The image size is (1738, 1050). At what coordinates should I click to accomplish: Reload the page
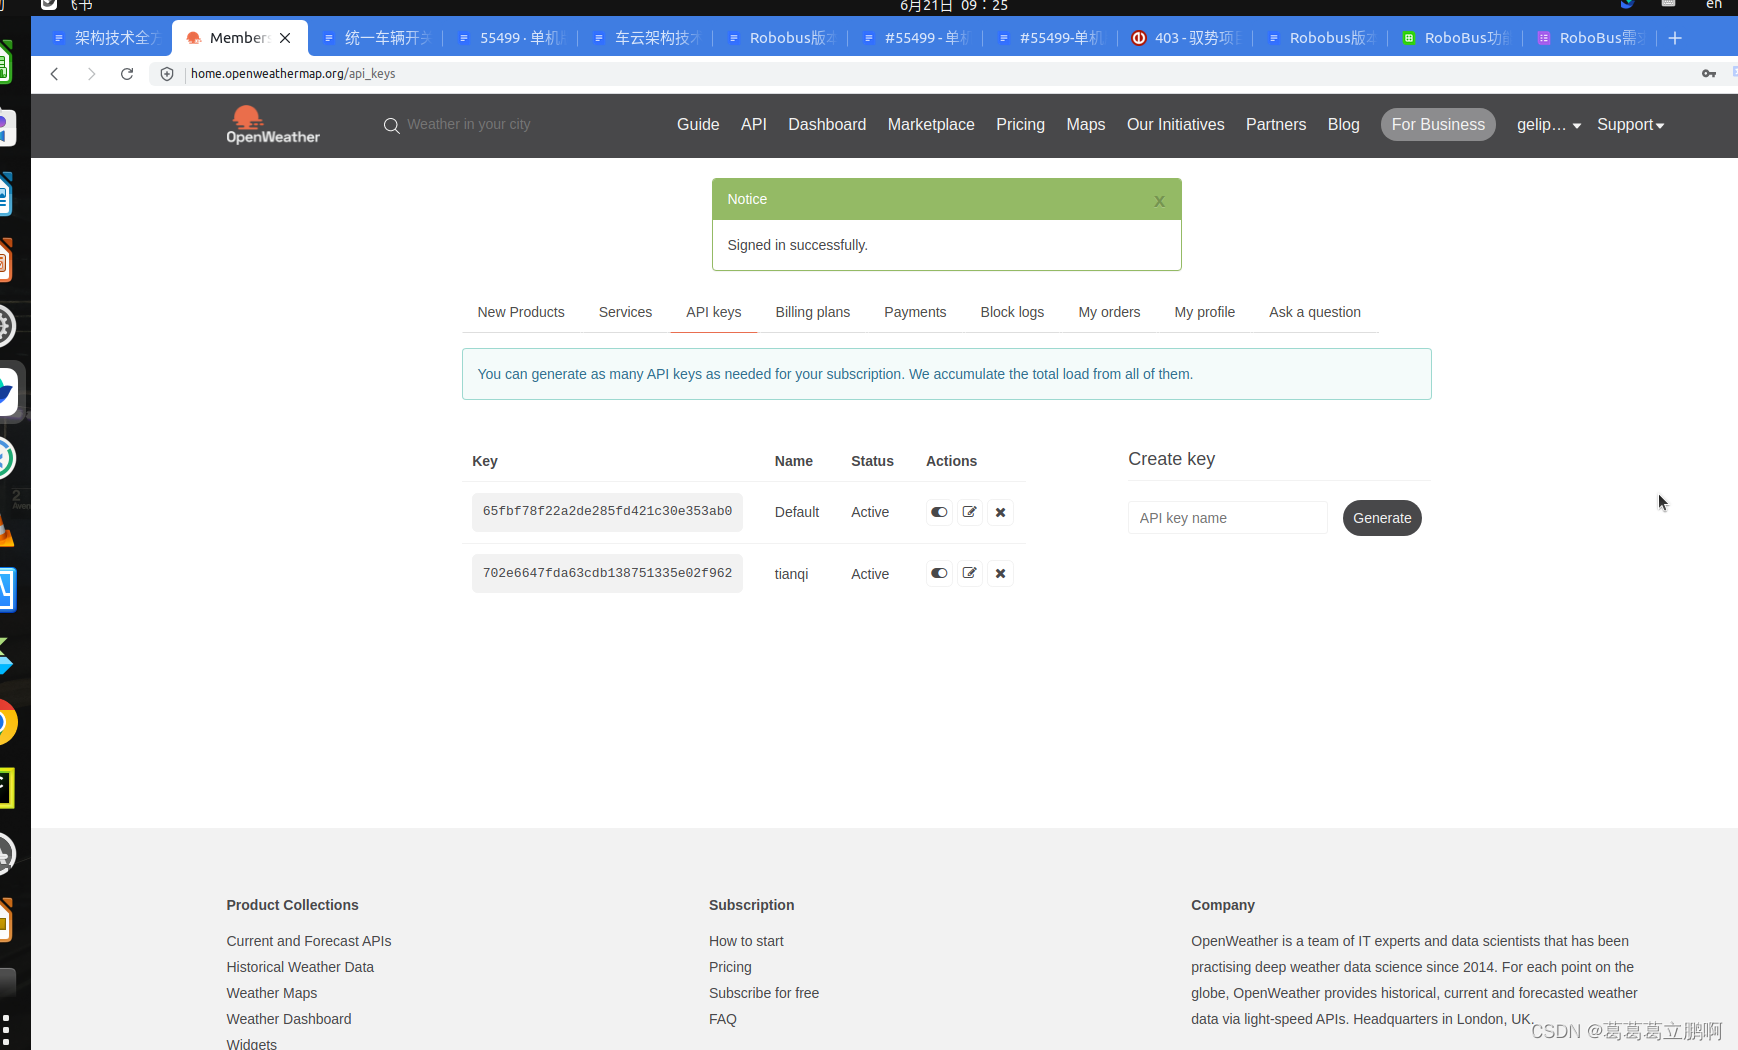point(127,74)
